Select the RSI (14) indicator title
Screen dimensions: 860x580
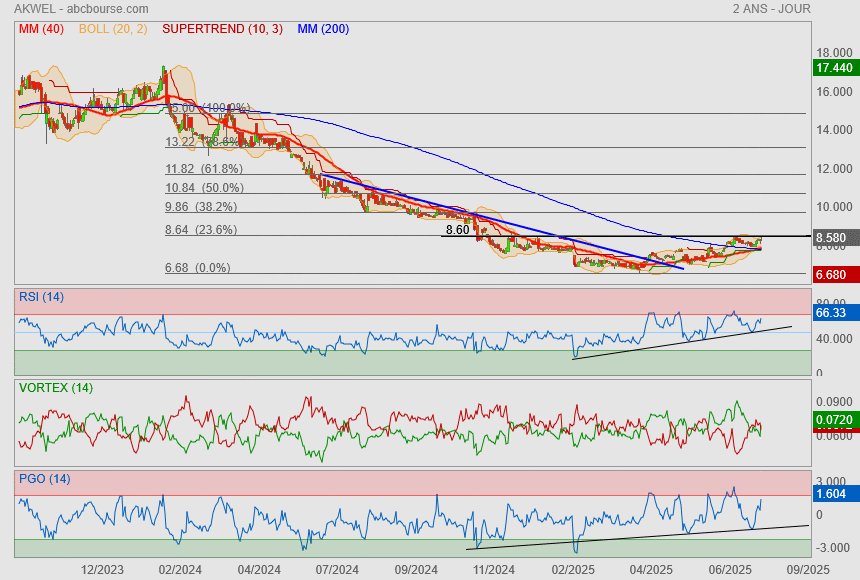[x=41, y=297]
